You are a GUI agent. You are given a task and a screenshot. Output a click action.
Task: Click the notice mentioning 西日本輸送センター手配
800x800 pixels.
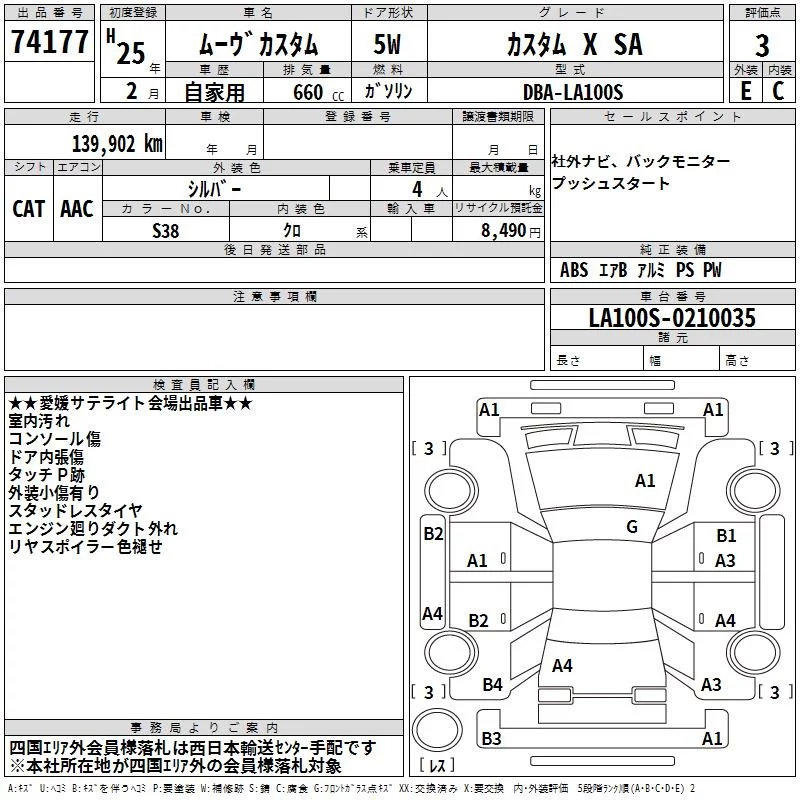[193, 748]
